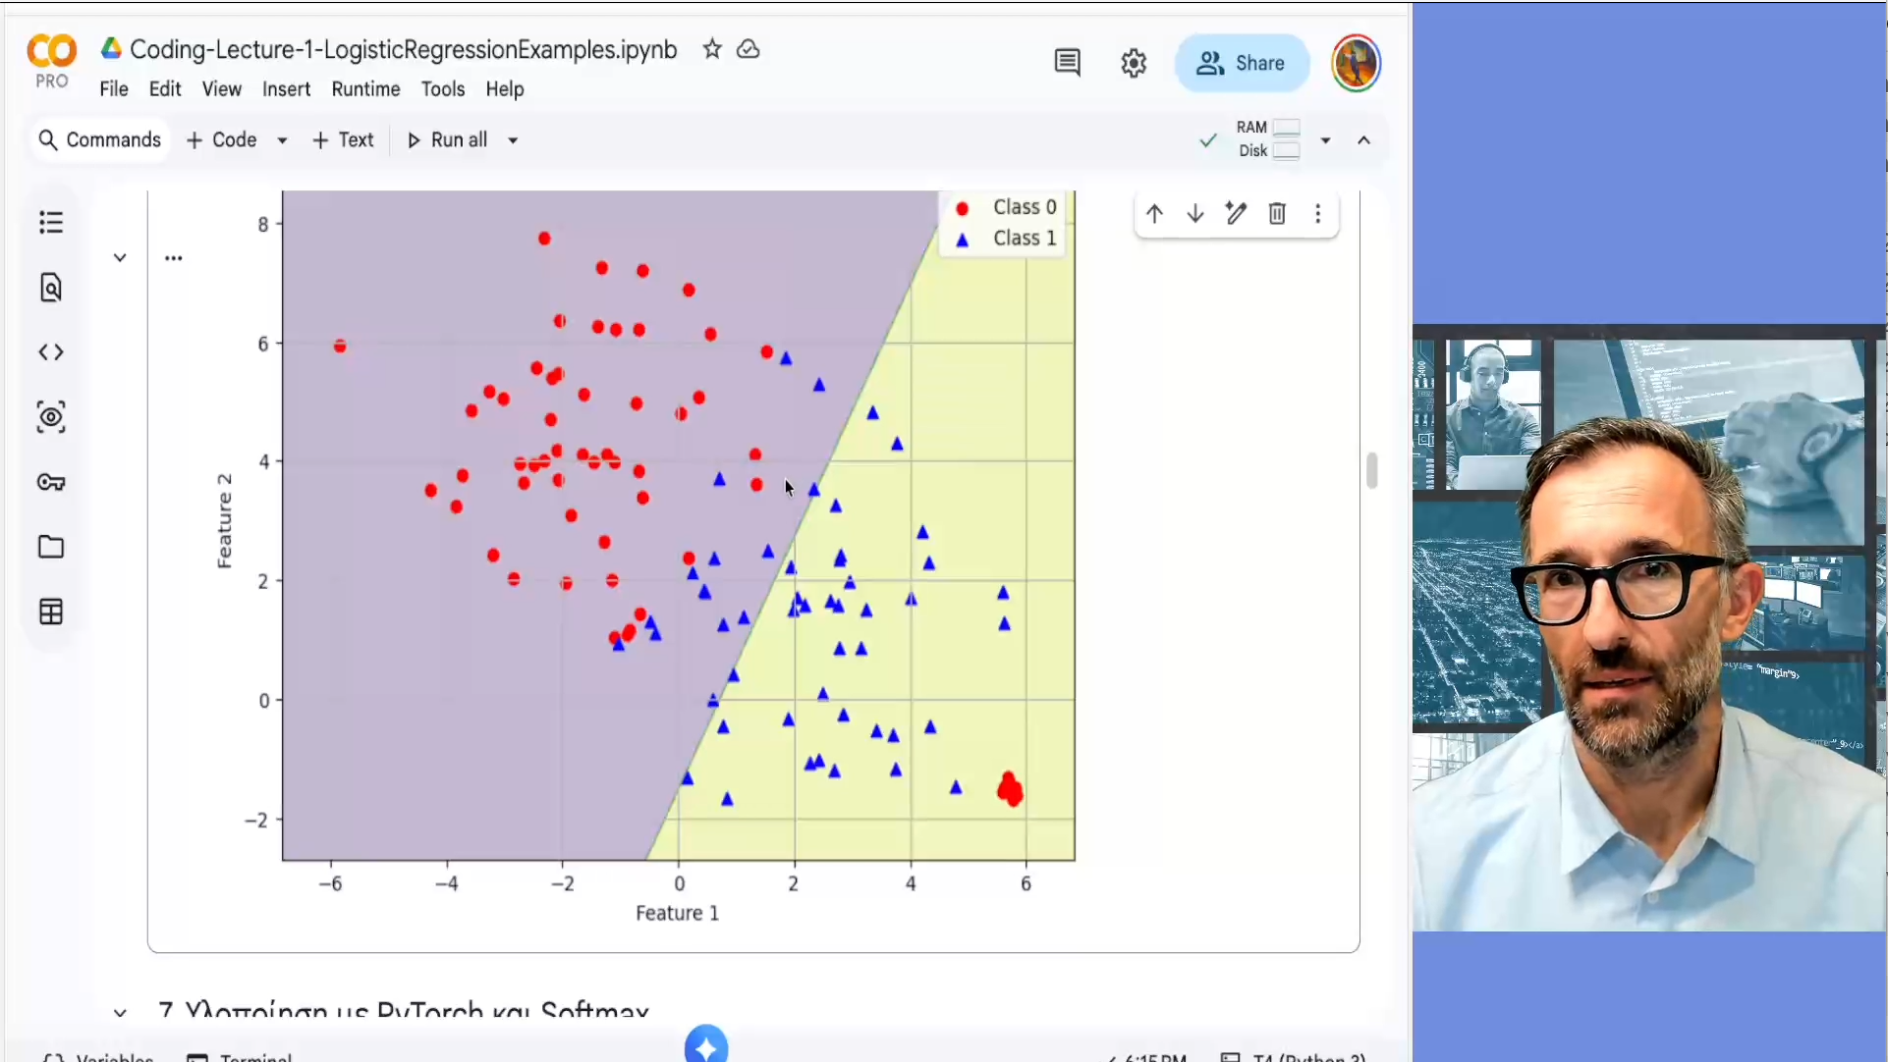Viewport: 1888px width, 1062px height.
Task: Click the notebook vertical scrollbar thumb
Action: click(x=1372, y=470)
